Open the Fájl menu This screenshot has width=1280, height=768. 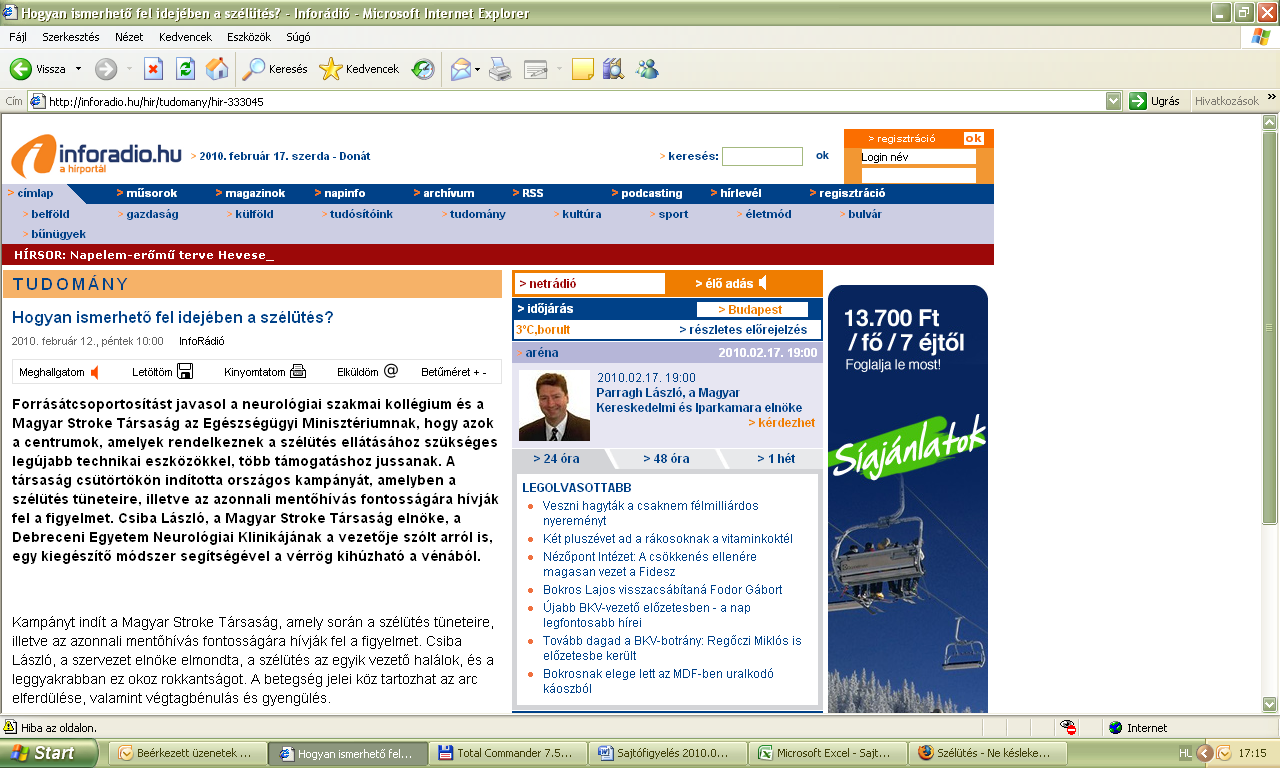[17, 37]
